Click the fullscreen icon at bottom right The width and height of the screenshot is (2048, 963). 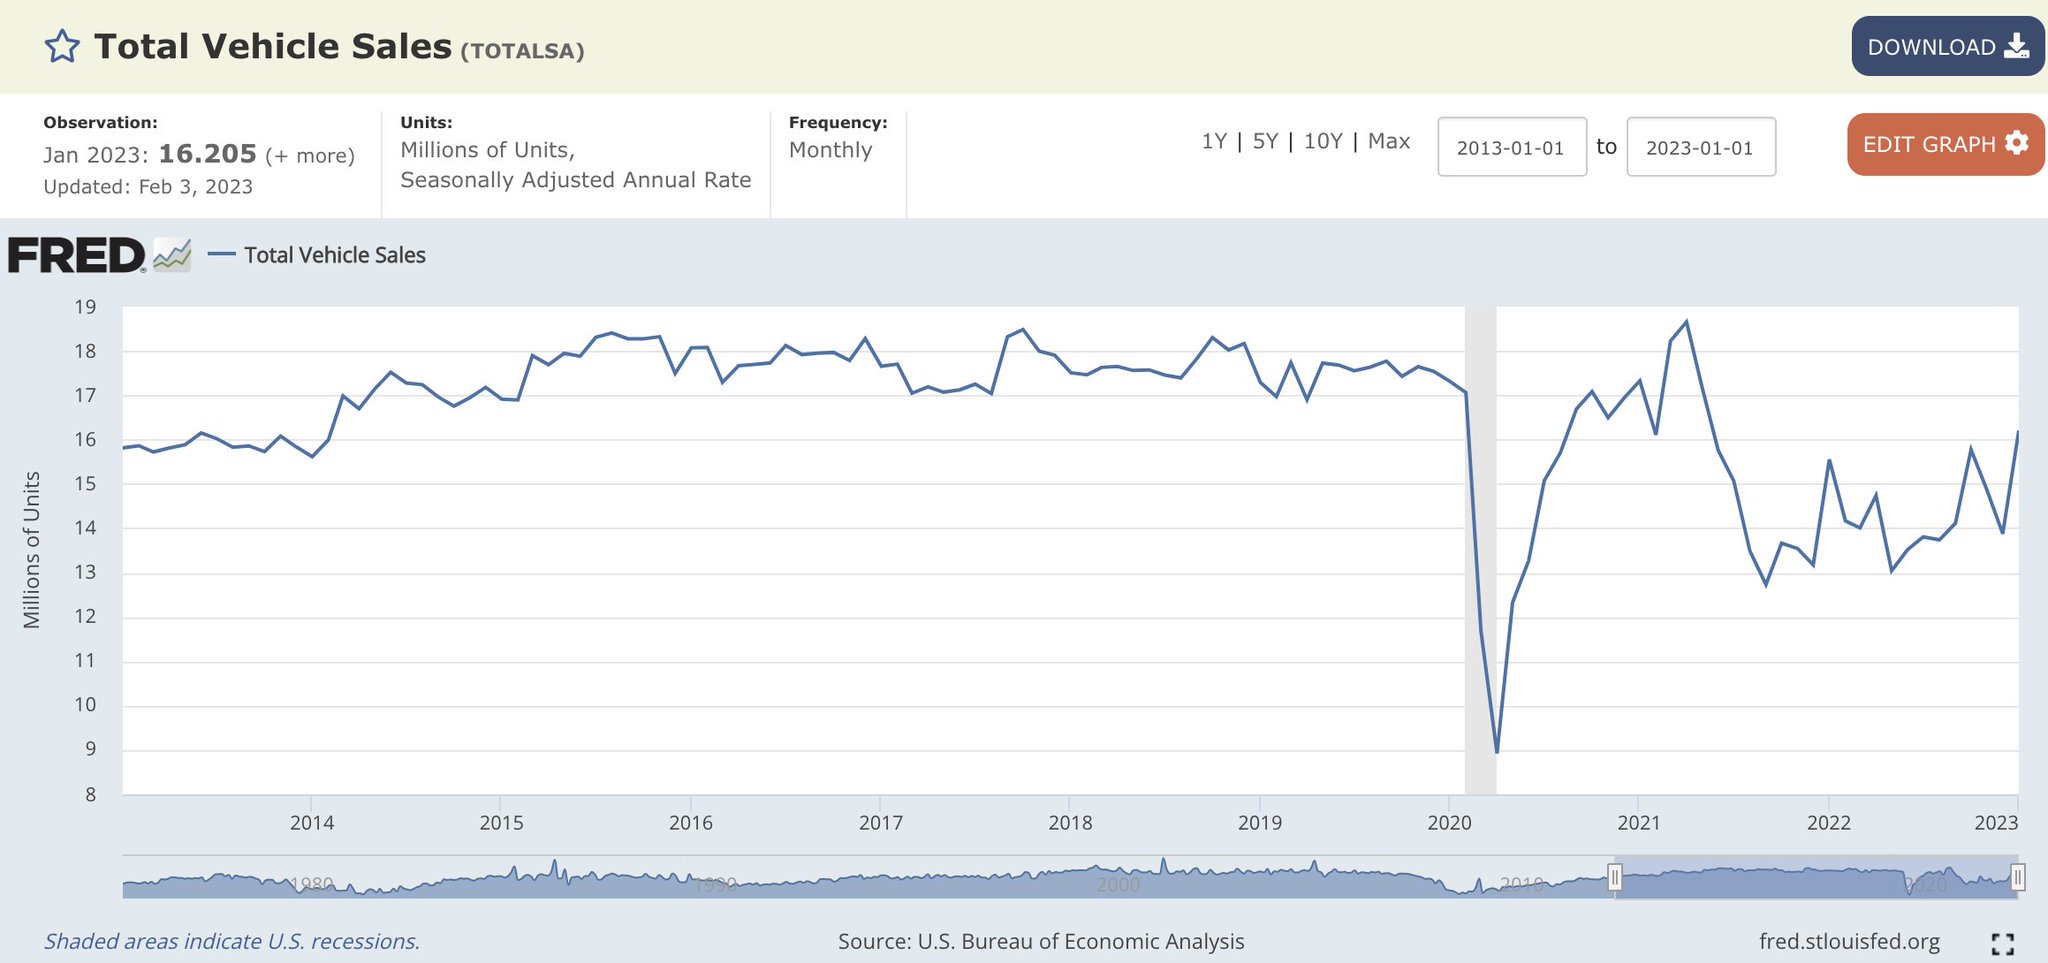[x=2002, y=943]
